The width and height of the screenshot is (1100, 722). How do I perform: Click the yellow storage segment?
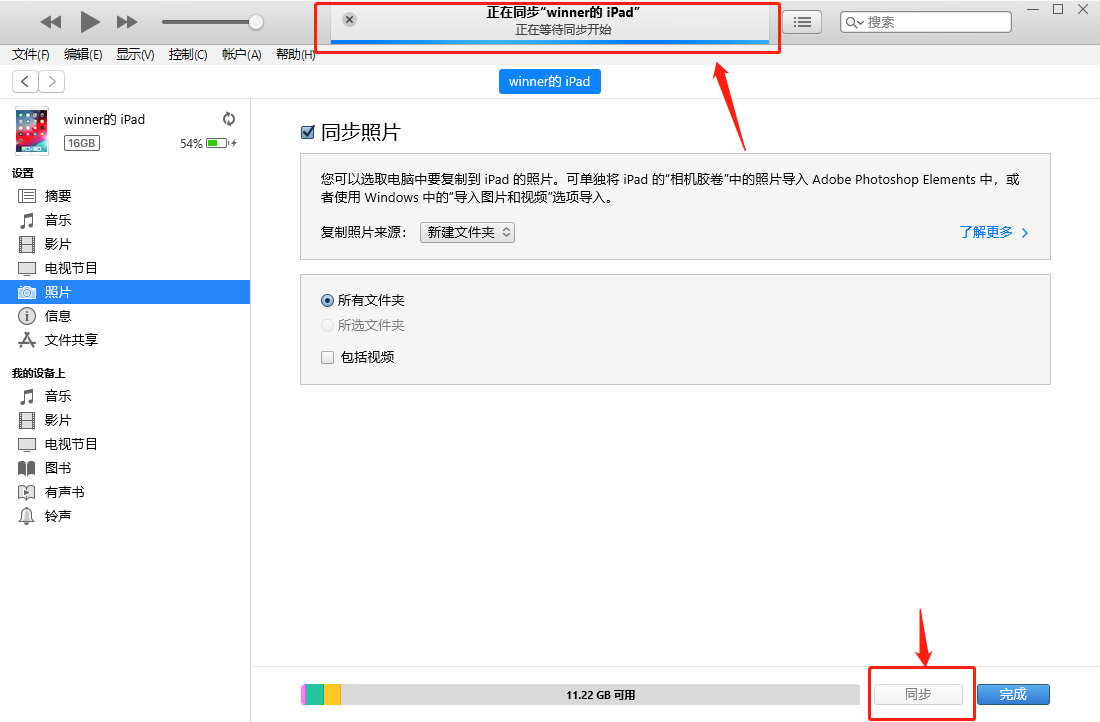(333, 695)
